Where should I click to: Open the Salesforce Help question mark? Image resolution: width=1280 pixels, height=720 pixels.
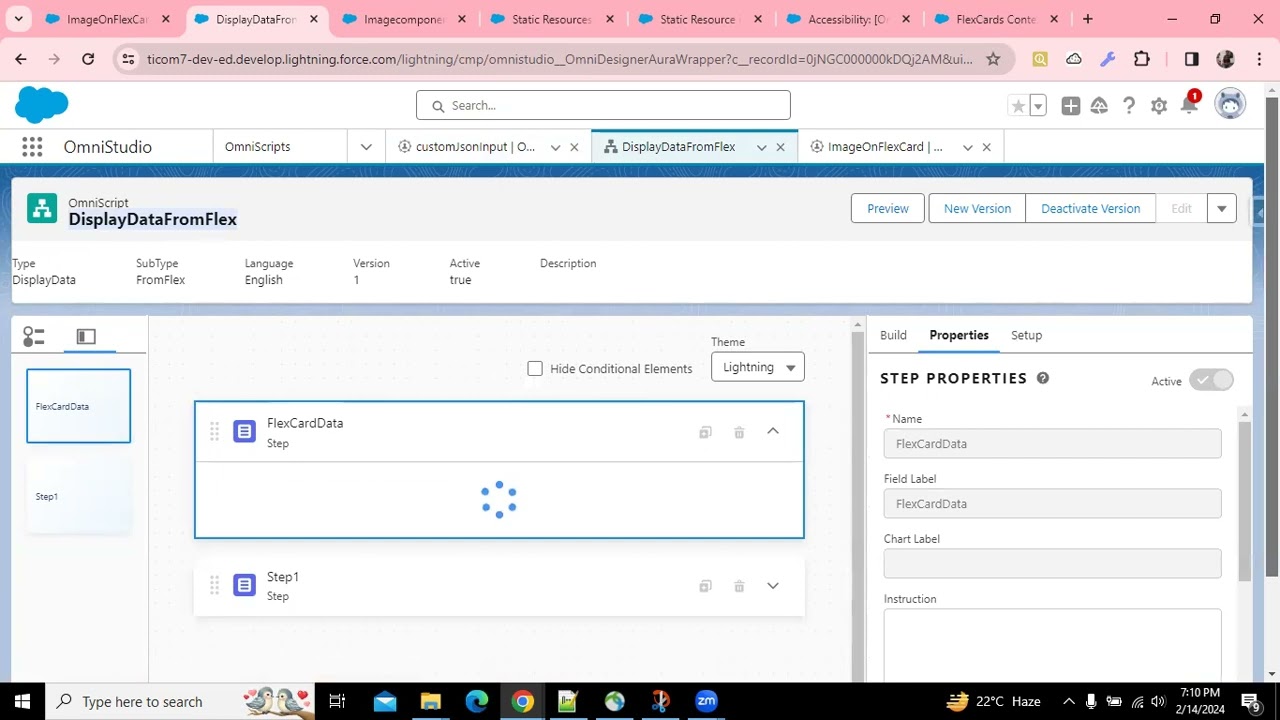pyautogui.click(x=1129, y=106)
